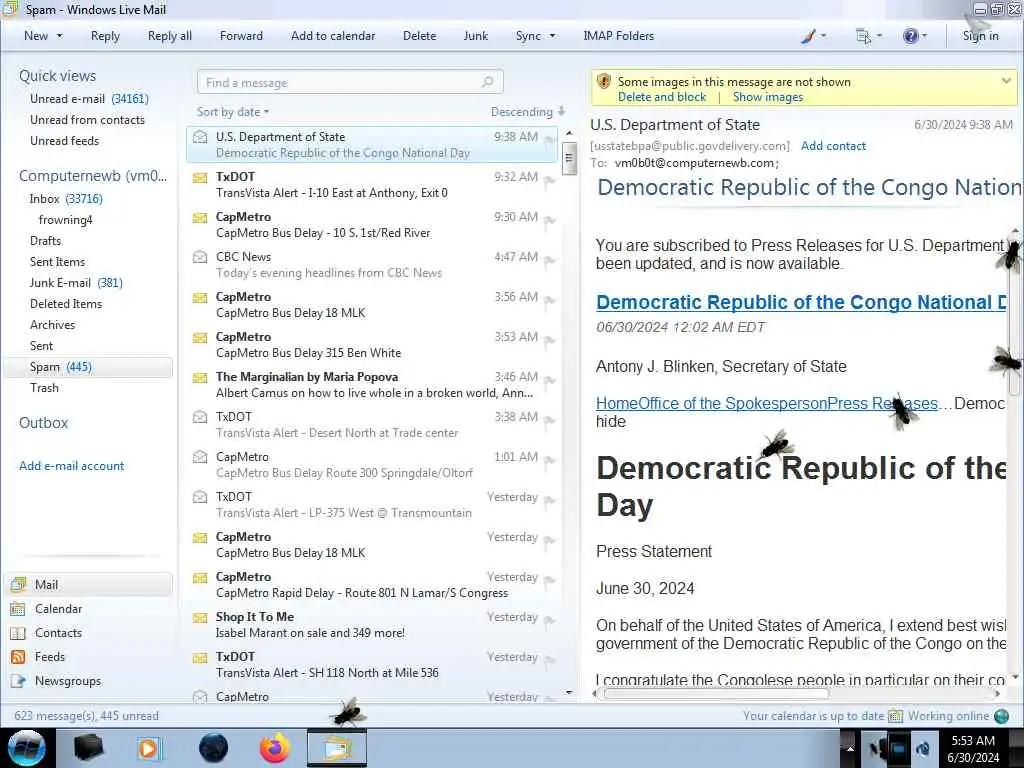The height and width of the screenshot is (768, 1024).
Task: Open the taskbar clock showing 5:53 AM
Action: [972, 748]
